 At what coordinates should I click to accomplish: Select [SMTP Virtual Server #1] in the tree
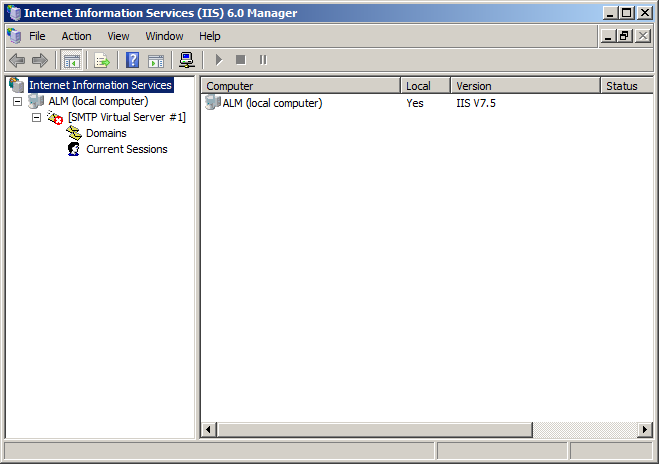tap(127, 117)
